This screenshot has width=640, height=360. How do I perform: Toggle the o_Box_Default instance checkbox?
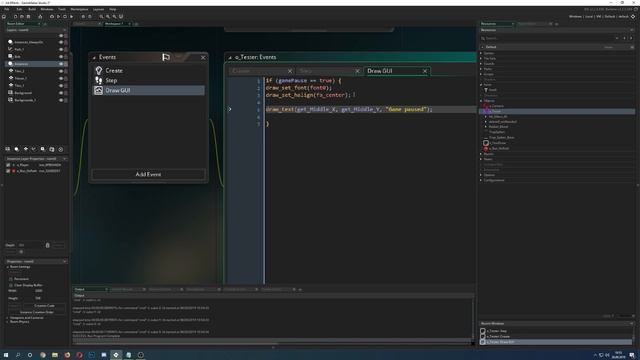point(8,171)
